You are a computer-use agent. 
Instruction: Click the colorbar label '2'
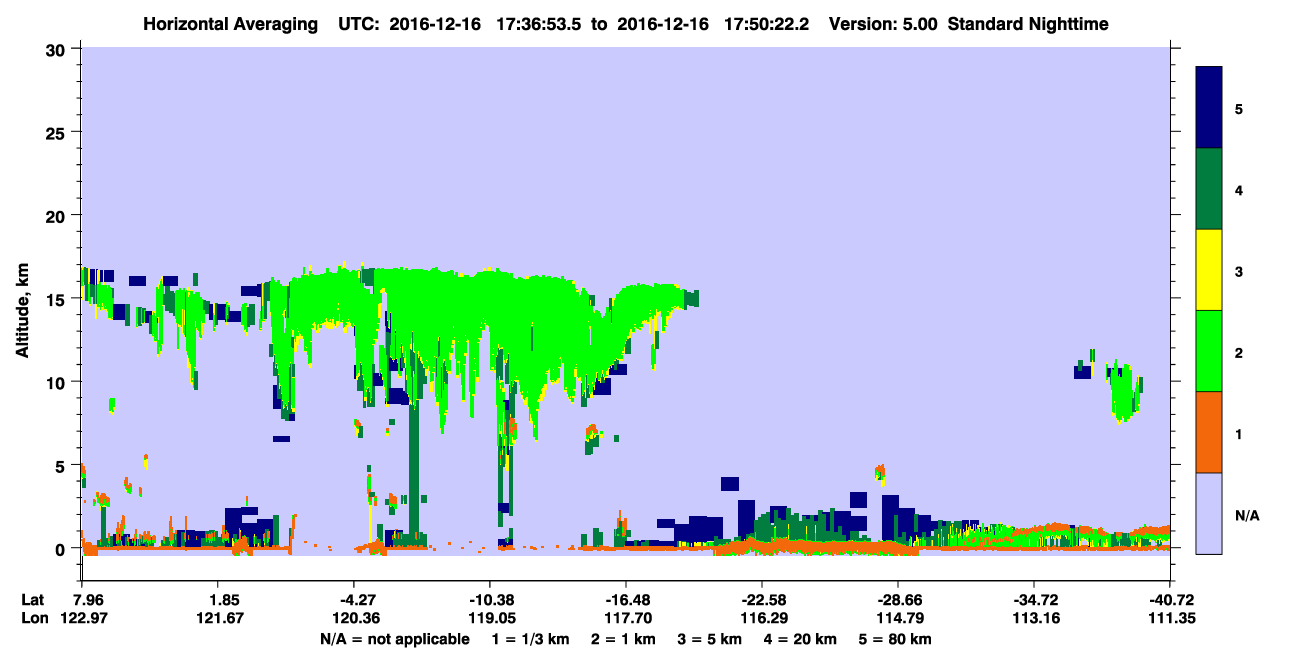[1239, 353]
